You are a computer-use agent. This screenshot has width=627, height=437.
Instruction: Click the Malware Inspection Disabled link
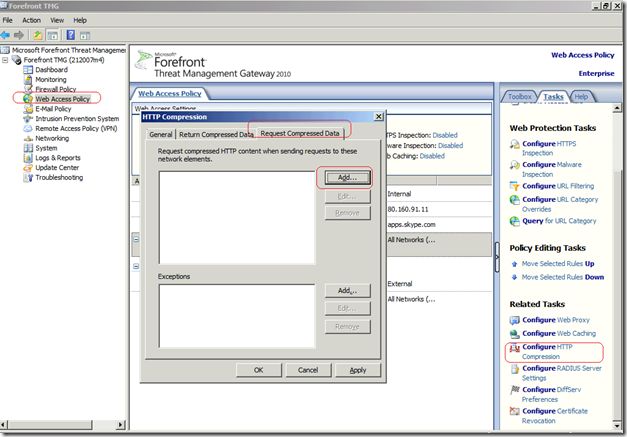click(450, 146)
